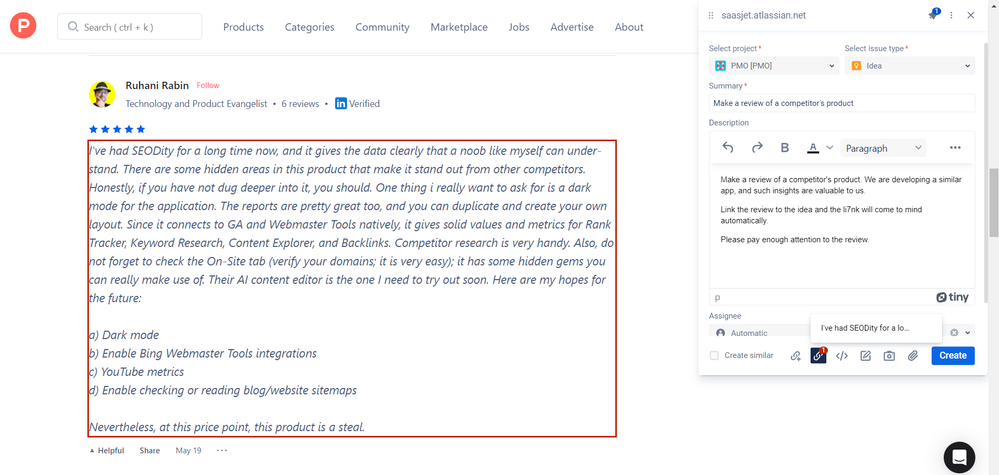Click the highlighted link icon with badge

pos(818,356)
